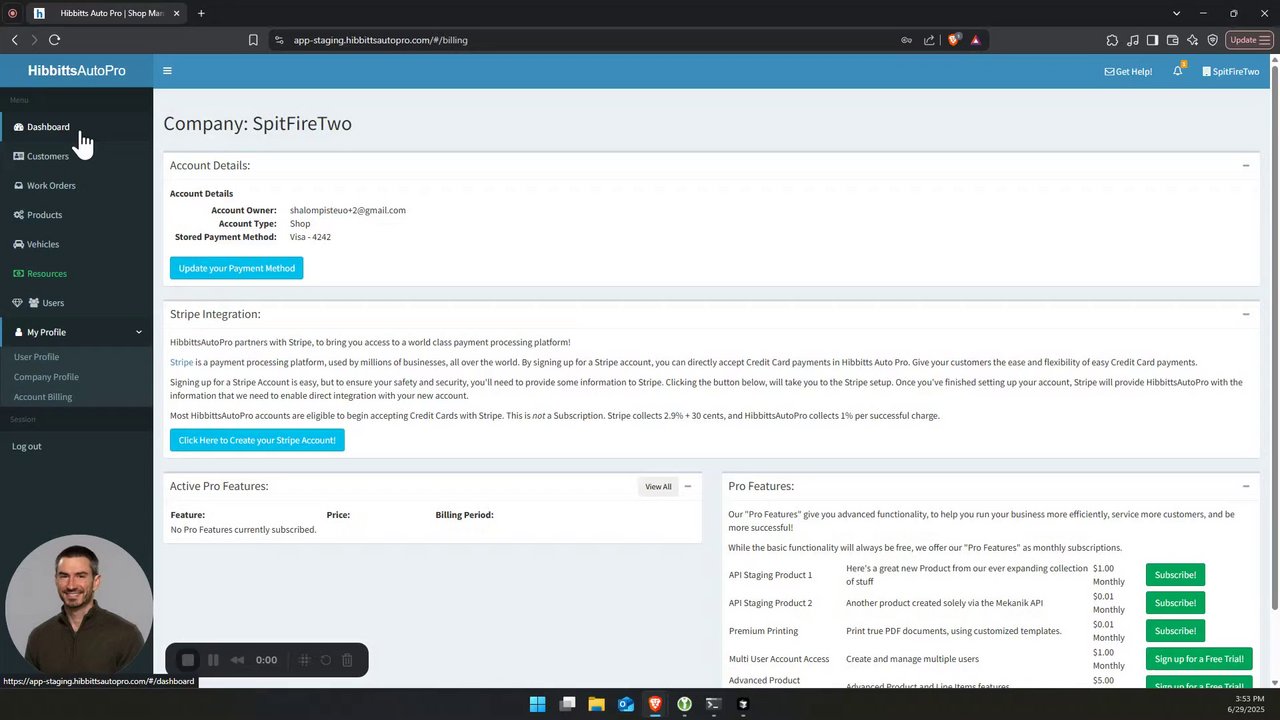Open Brave Shields lion icon

point(953,40)
